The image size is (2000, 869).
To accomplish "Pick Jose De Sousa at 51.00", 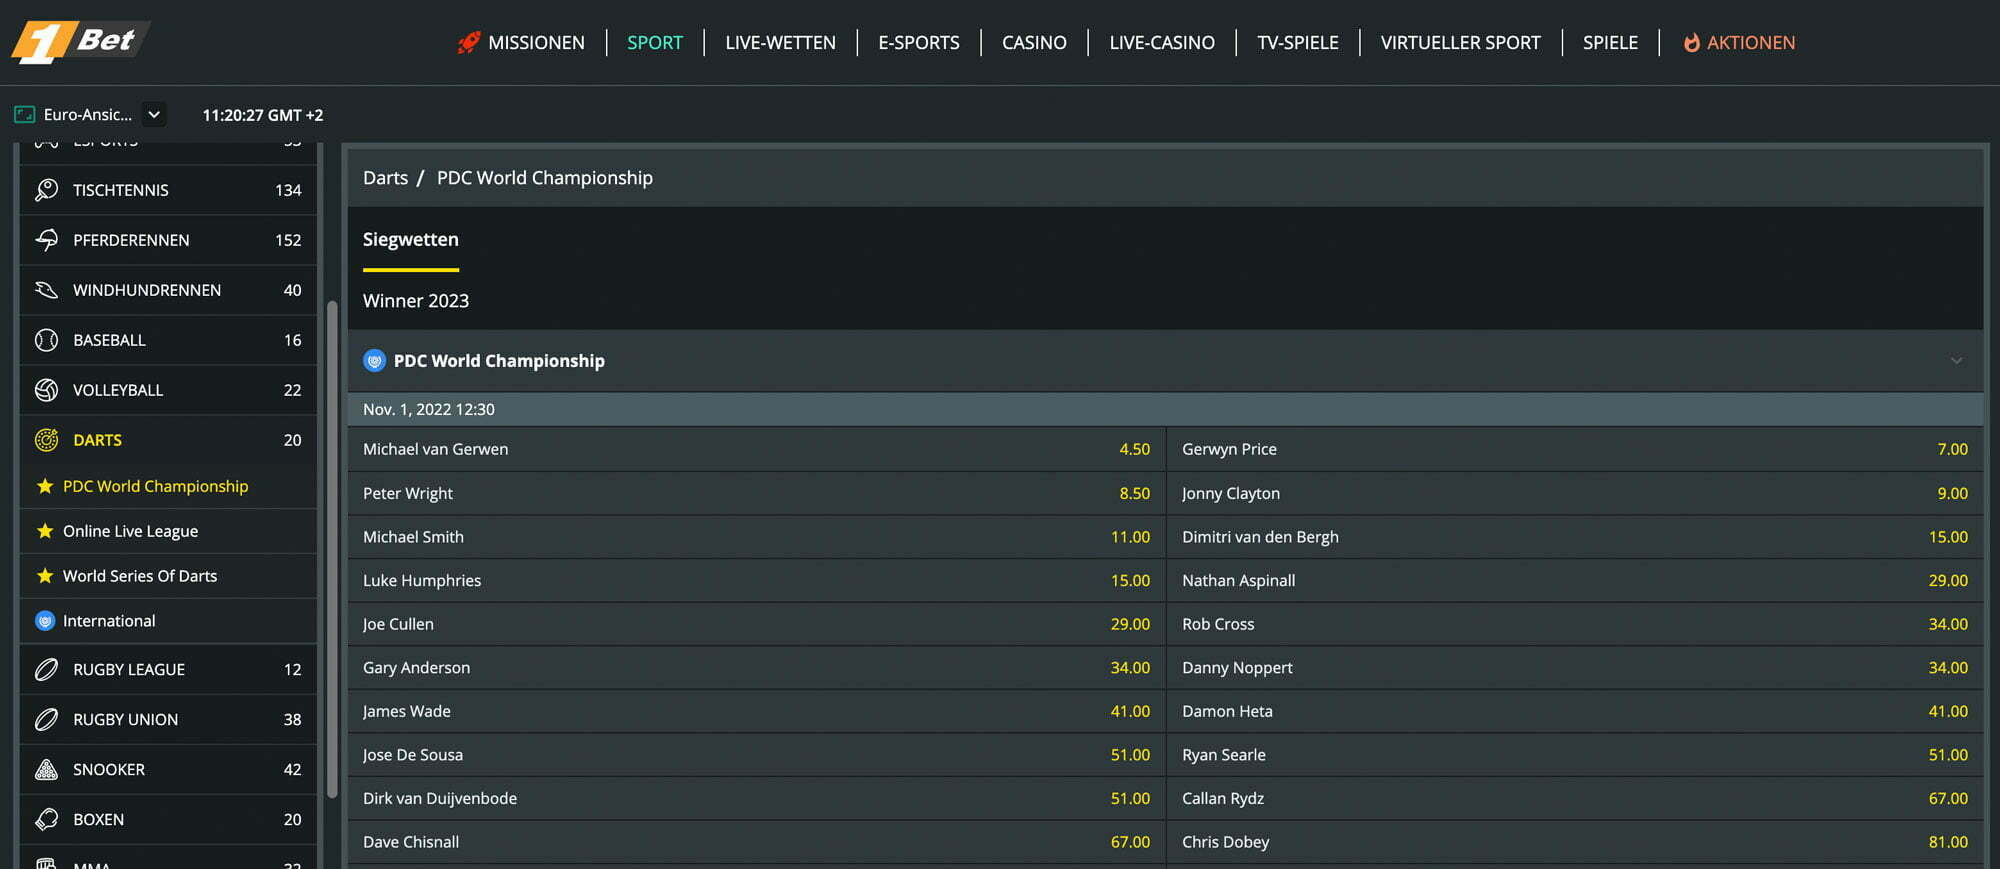I will (756, 755).
